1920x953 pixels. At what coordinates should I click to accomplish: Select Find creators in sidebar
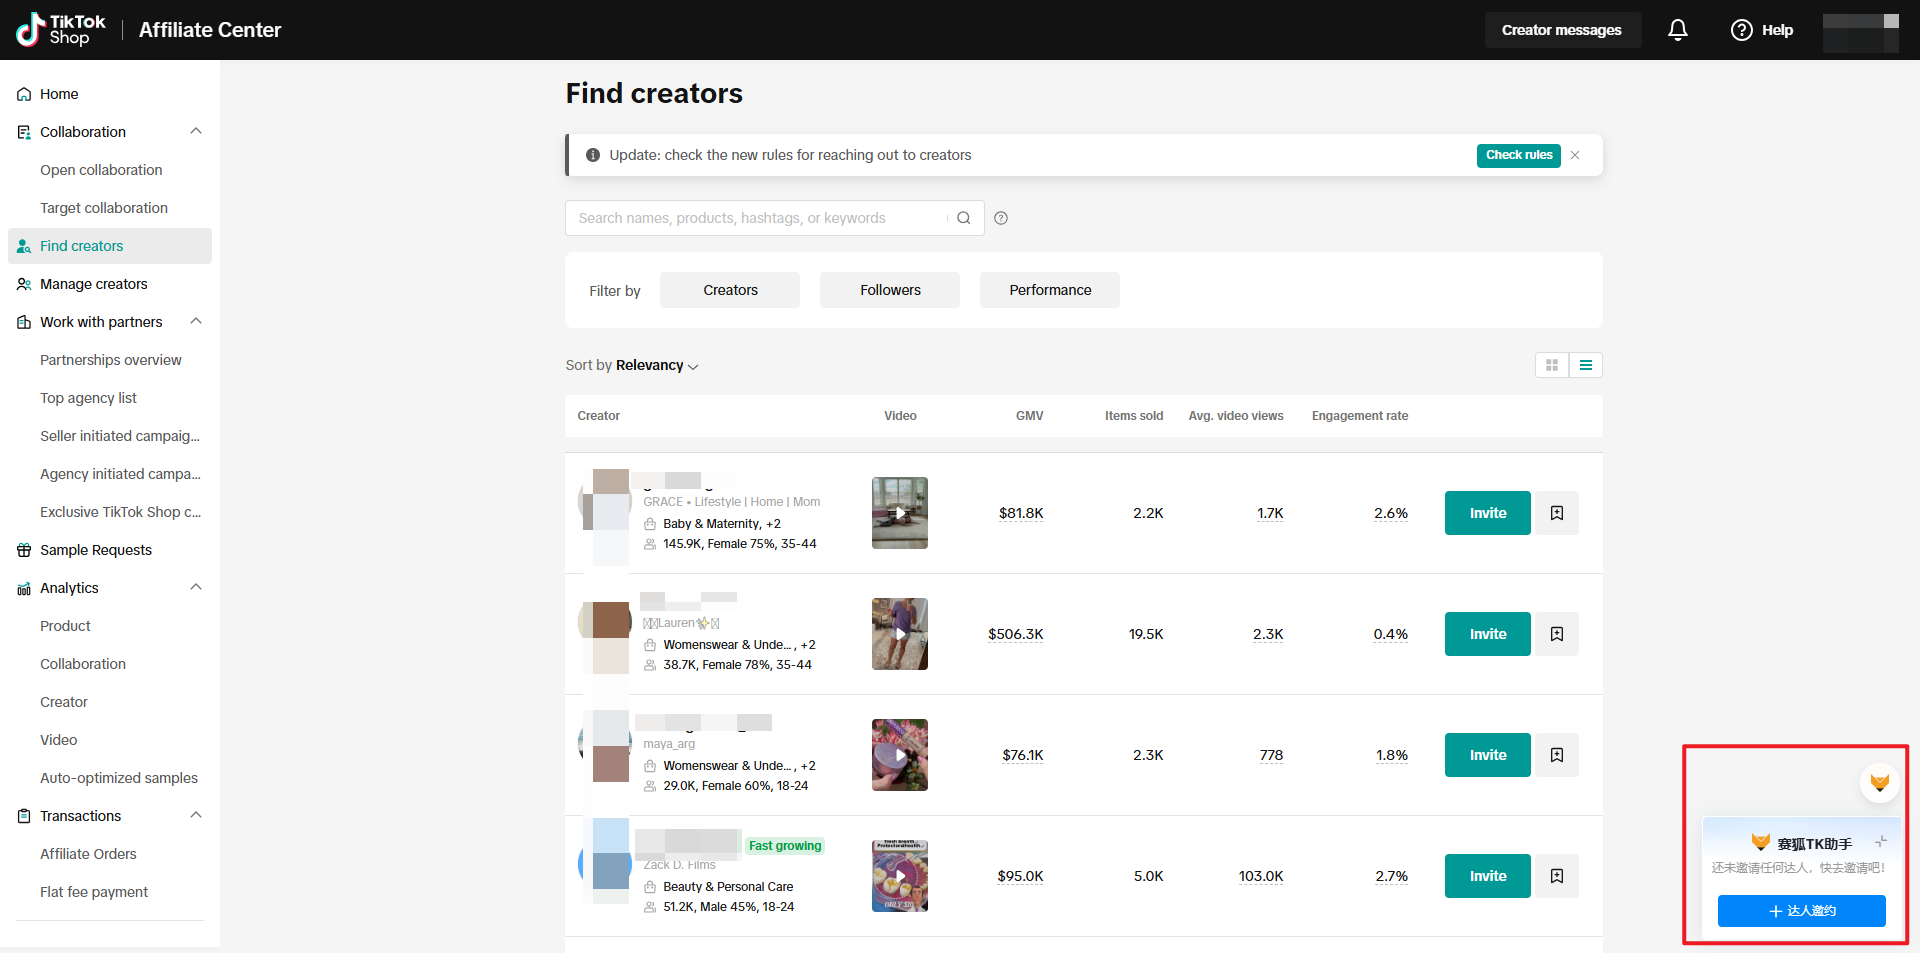110,246
